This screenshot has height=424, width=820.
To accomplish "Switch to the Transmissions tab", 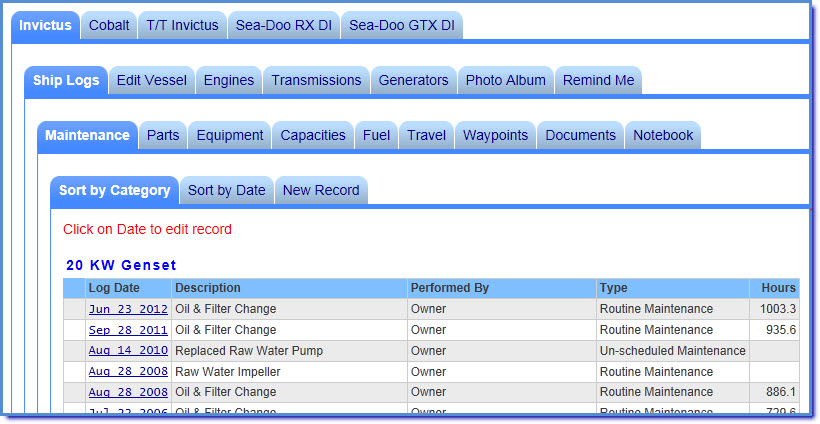I will [x=316, y=80].
